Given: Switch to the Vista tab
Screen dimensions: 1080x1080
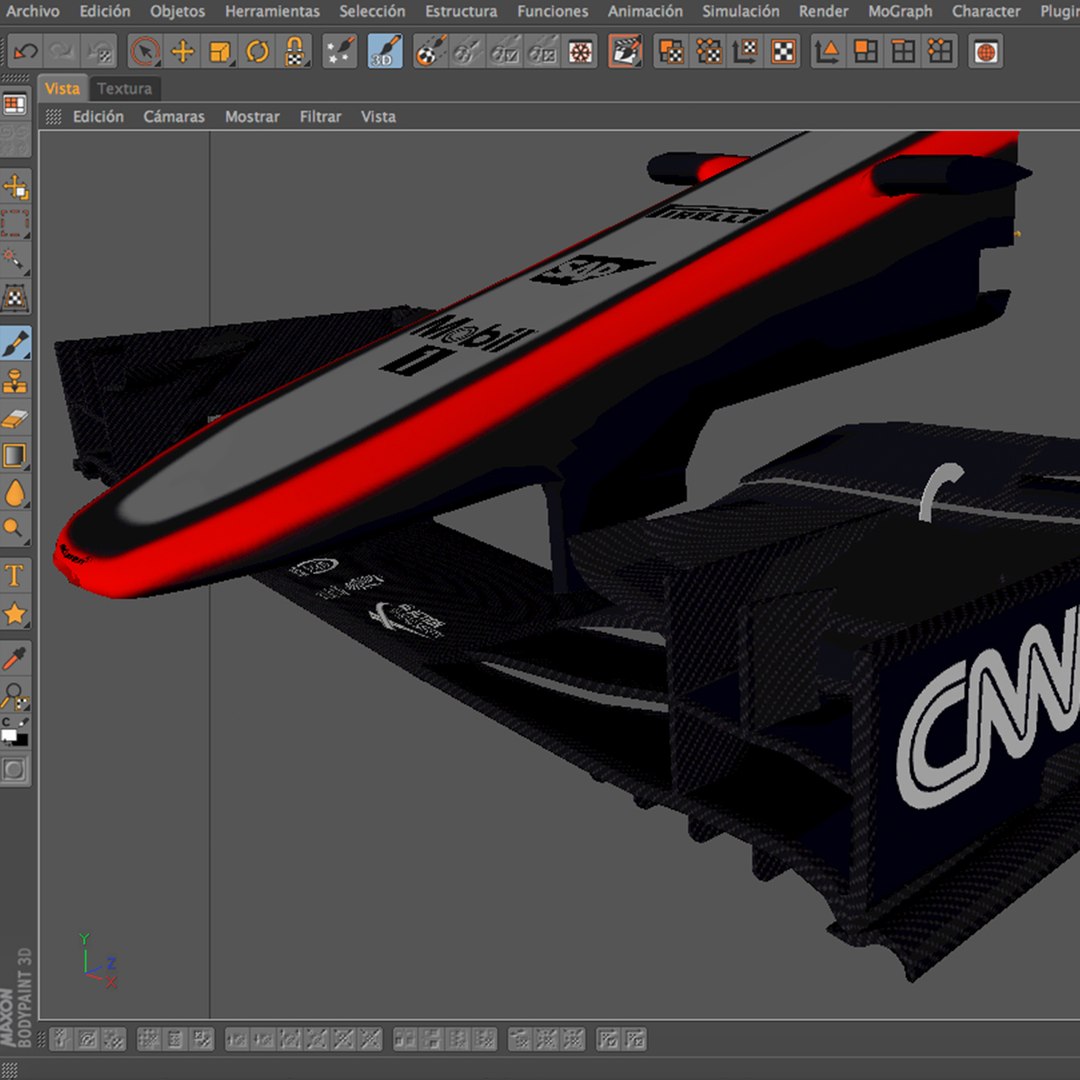Looking at the screenshot, I should pos(62,88).
